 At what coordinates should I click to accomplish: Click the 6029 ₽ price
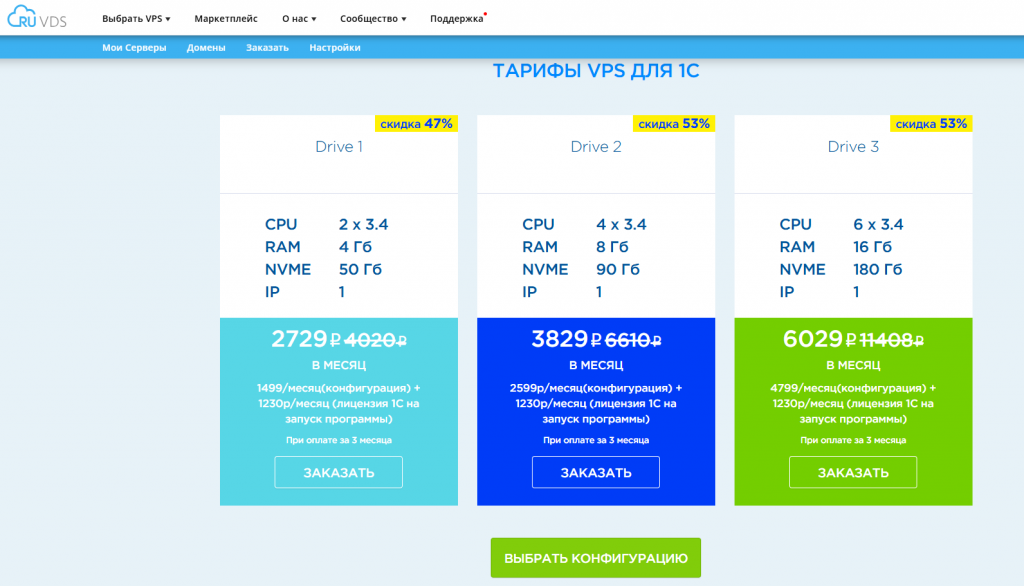pos(819,339)
